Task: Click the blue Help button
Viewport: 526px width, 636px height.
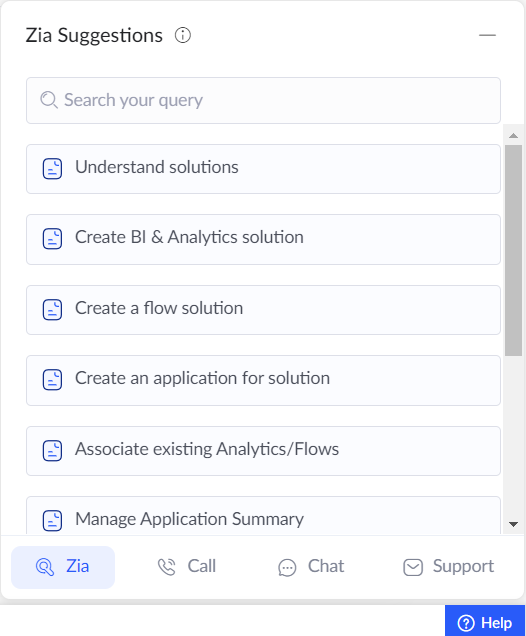Action: pyautogui.click(x=485, y=621)
